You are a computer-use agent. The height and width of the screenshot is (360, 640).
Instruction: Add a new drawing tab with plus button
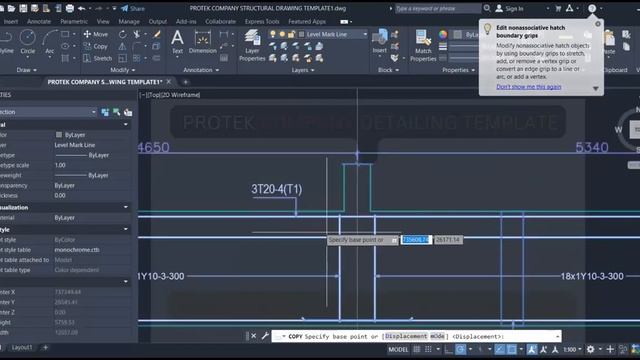click(x=185, y=82)
